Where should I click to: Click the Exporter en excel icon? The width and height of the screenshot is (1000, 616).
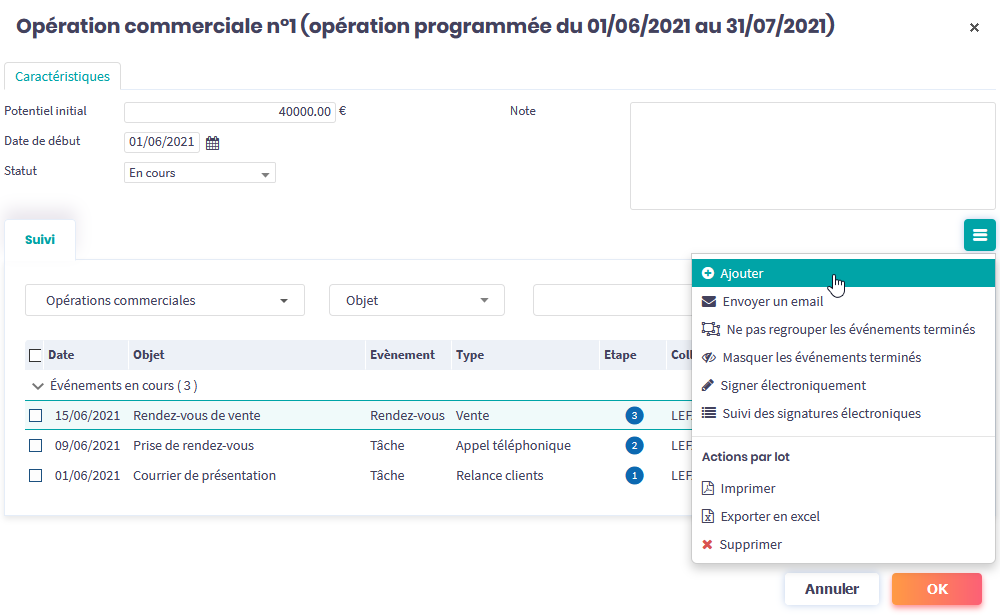click(x=708, y=517)
